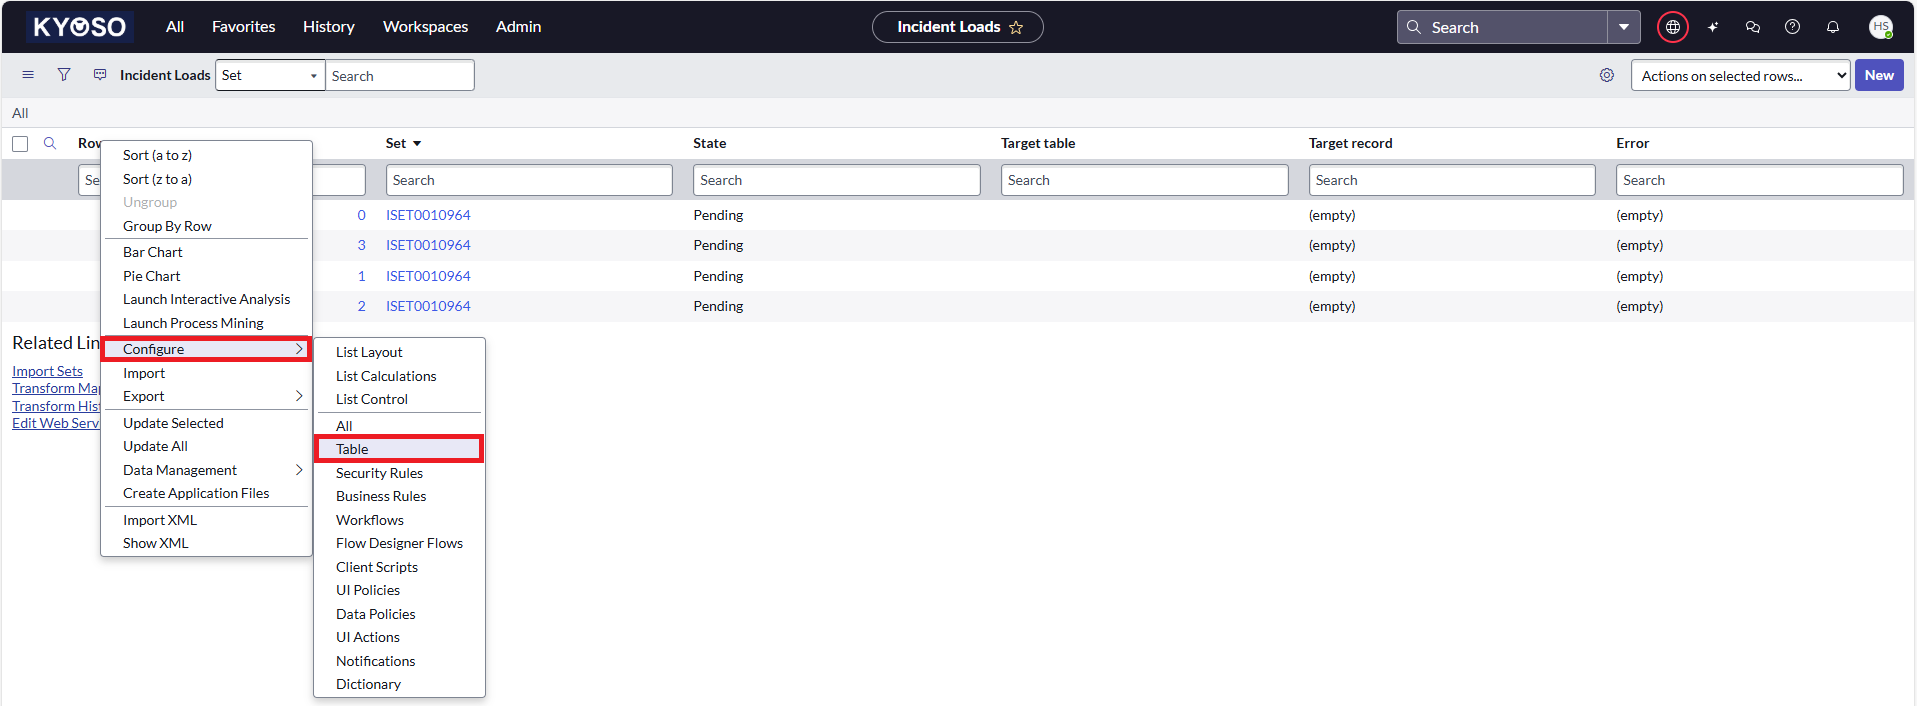Toggle the select-all rows checkbox

pyautogui.click(x=20, y=144)
